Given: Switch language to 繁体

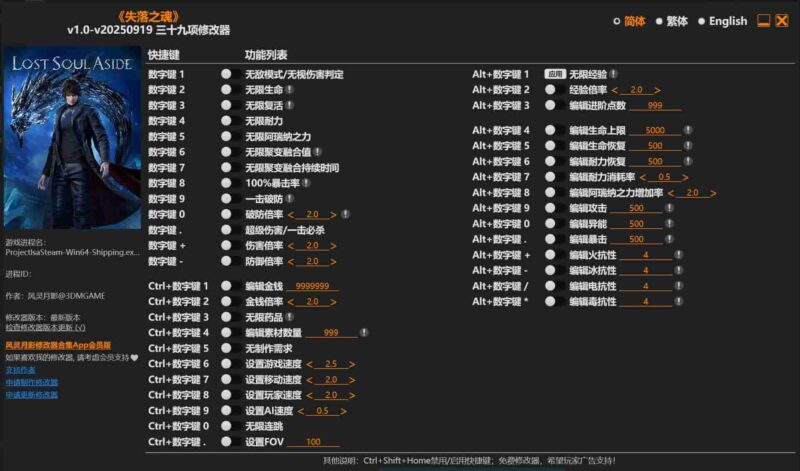Looking at the screenshot, I should coord(671,21).
